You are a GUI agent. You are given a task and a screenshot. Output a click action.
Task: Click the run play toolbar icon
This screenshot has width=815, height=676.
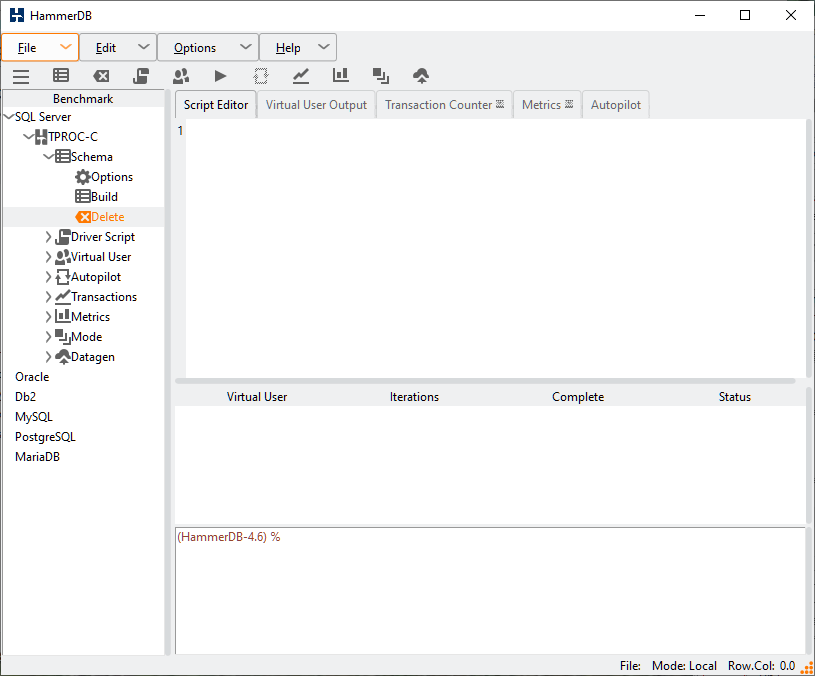(x=220, y=76)
